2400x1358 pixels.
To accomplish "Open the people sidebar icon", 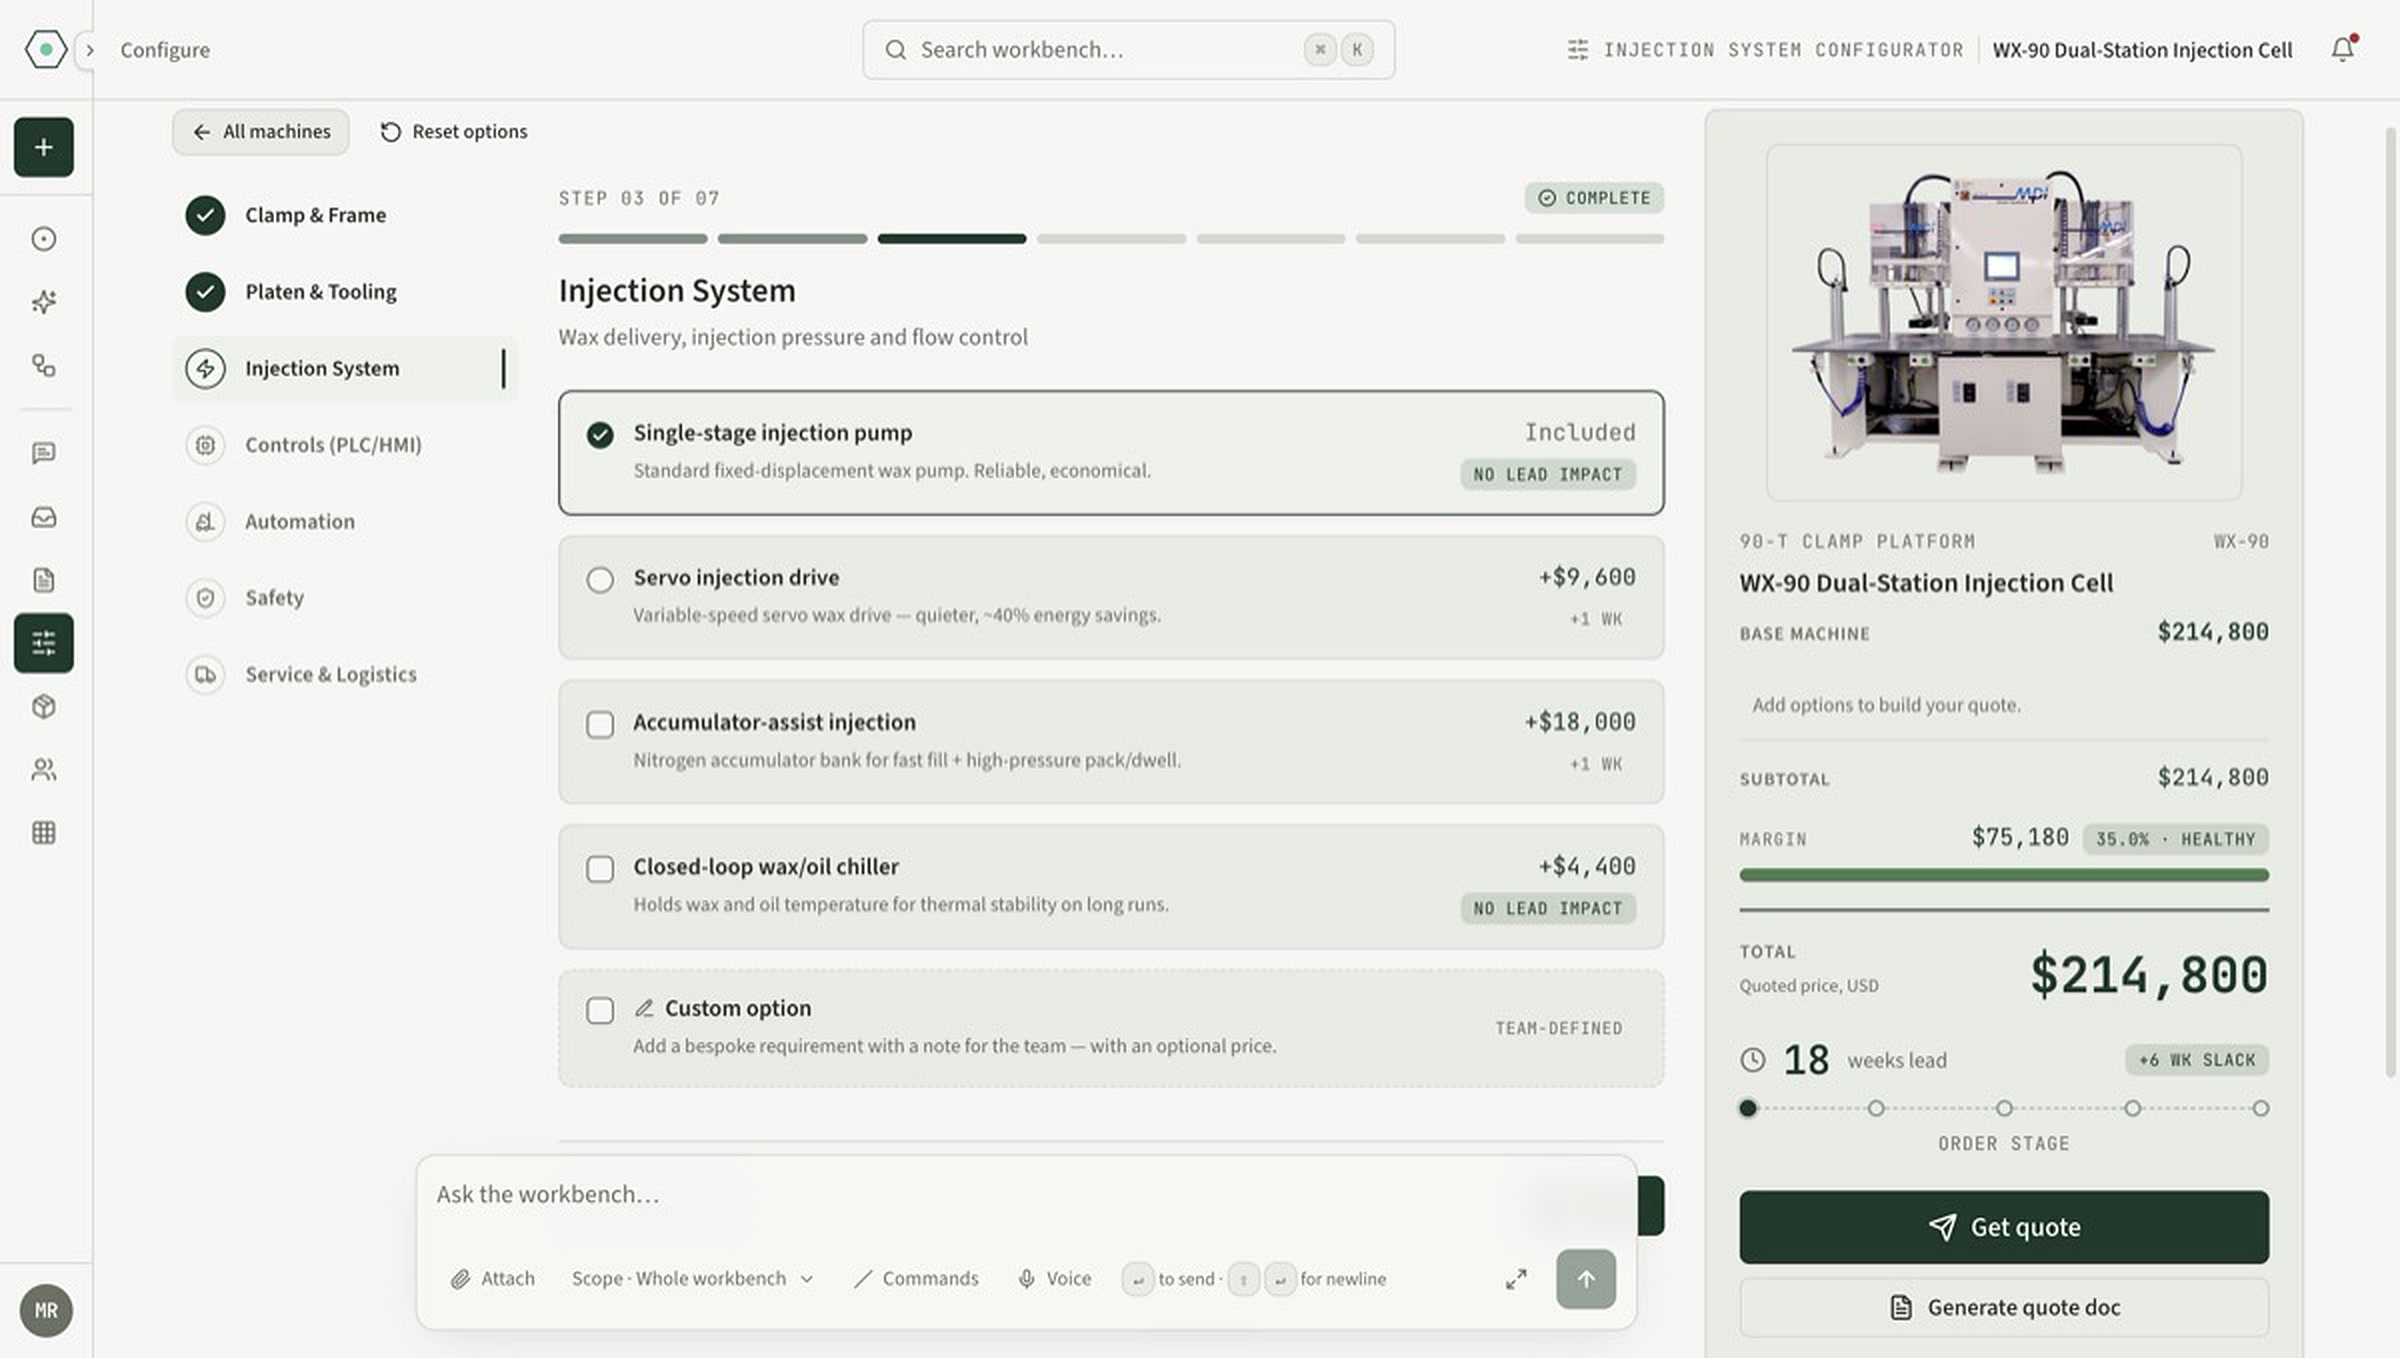I will [x=44, y=769].
